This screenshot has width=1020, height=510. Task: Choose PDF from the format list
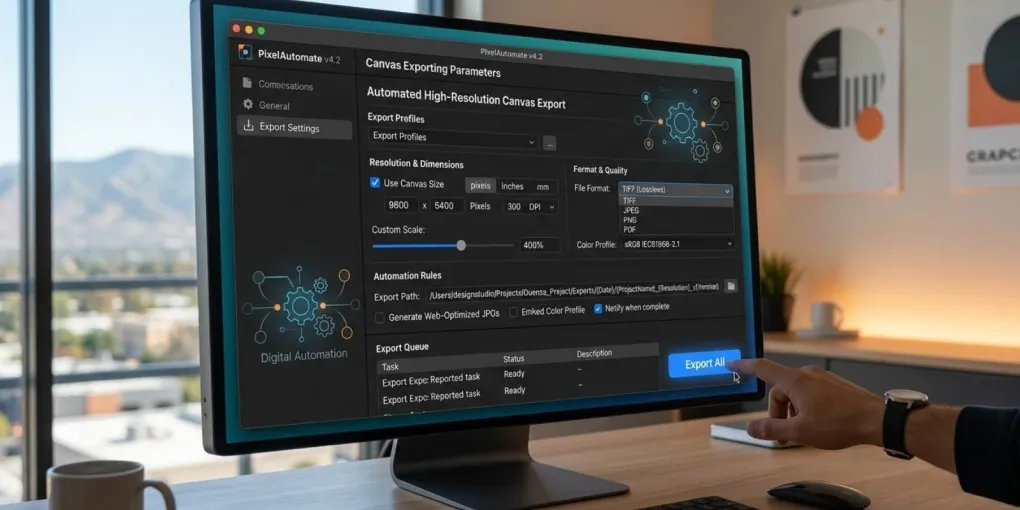(x=675, y=229)
